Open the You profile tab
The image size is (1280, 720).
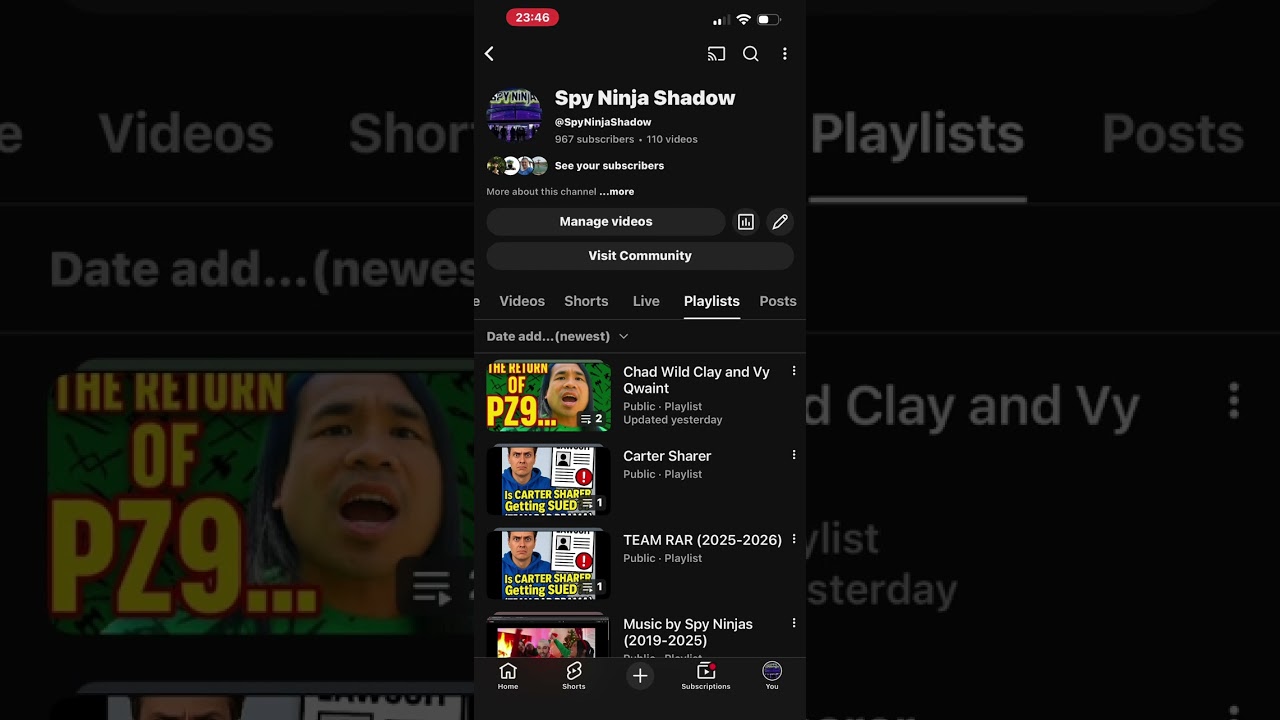coord(772,677)
